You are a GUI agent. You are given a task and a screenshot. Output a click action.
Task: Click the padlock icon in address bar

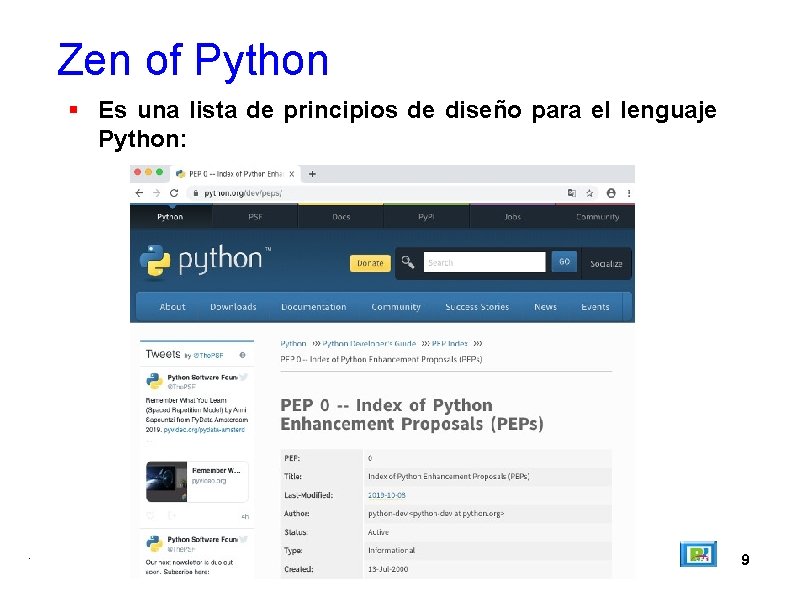click(195, 193)
